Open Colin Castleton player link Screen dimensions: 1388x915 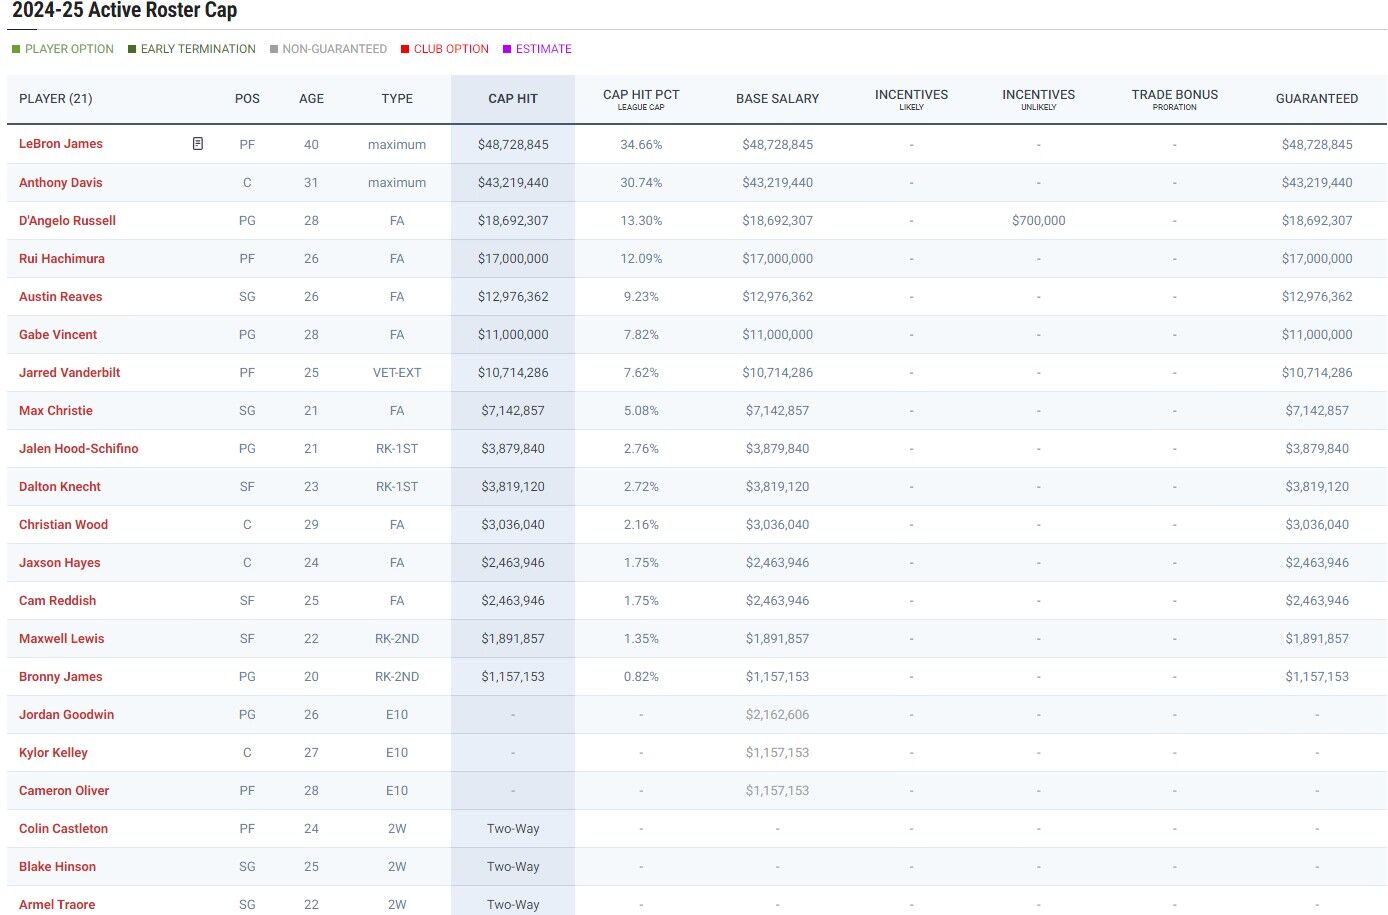64,829
